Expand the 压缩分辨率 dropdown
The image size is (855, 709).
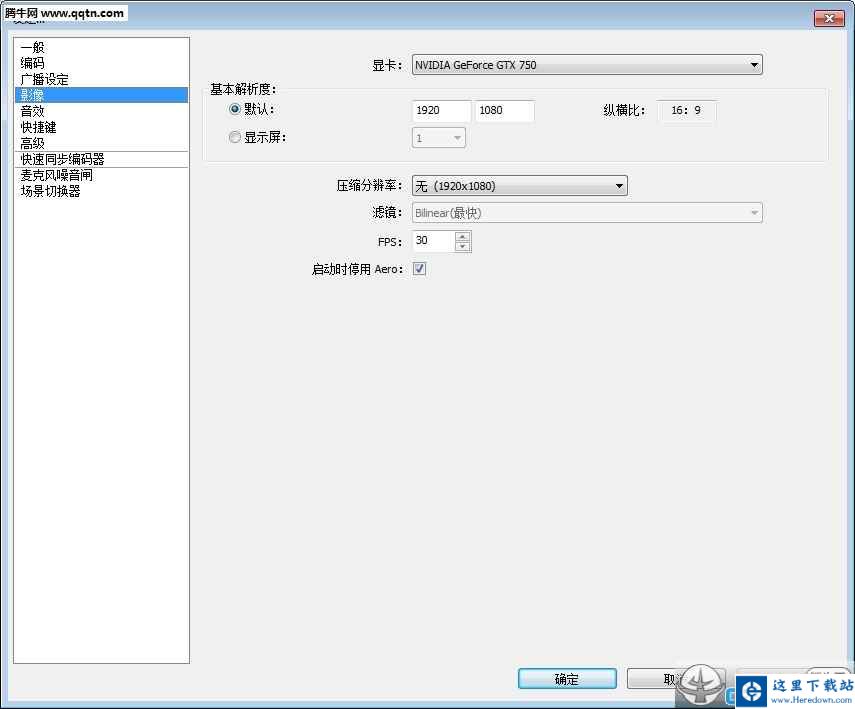tap(519, 186)
